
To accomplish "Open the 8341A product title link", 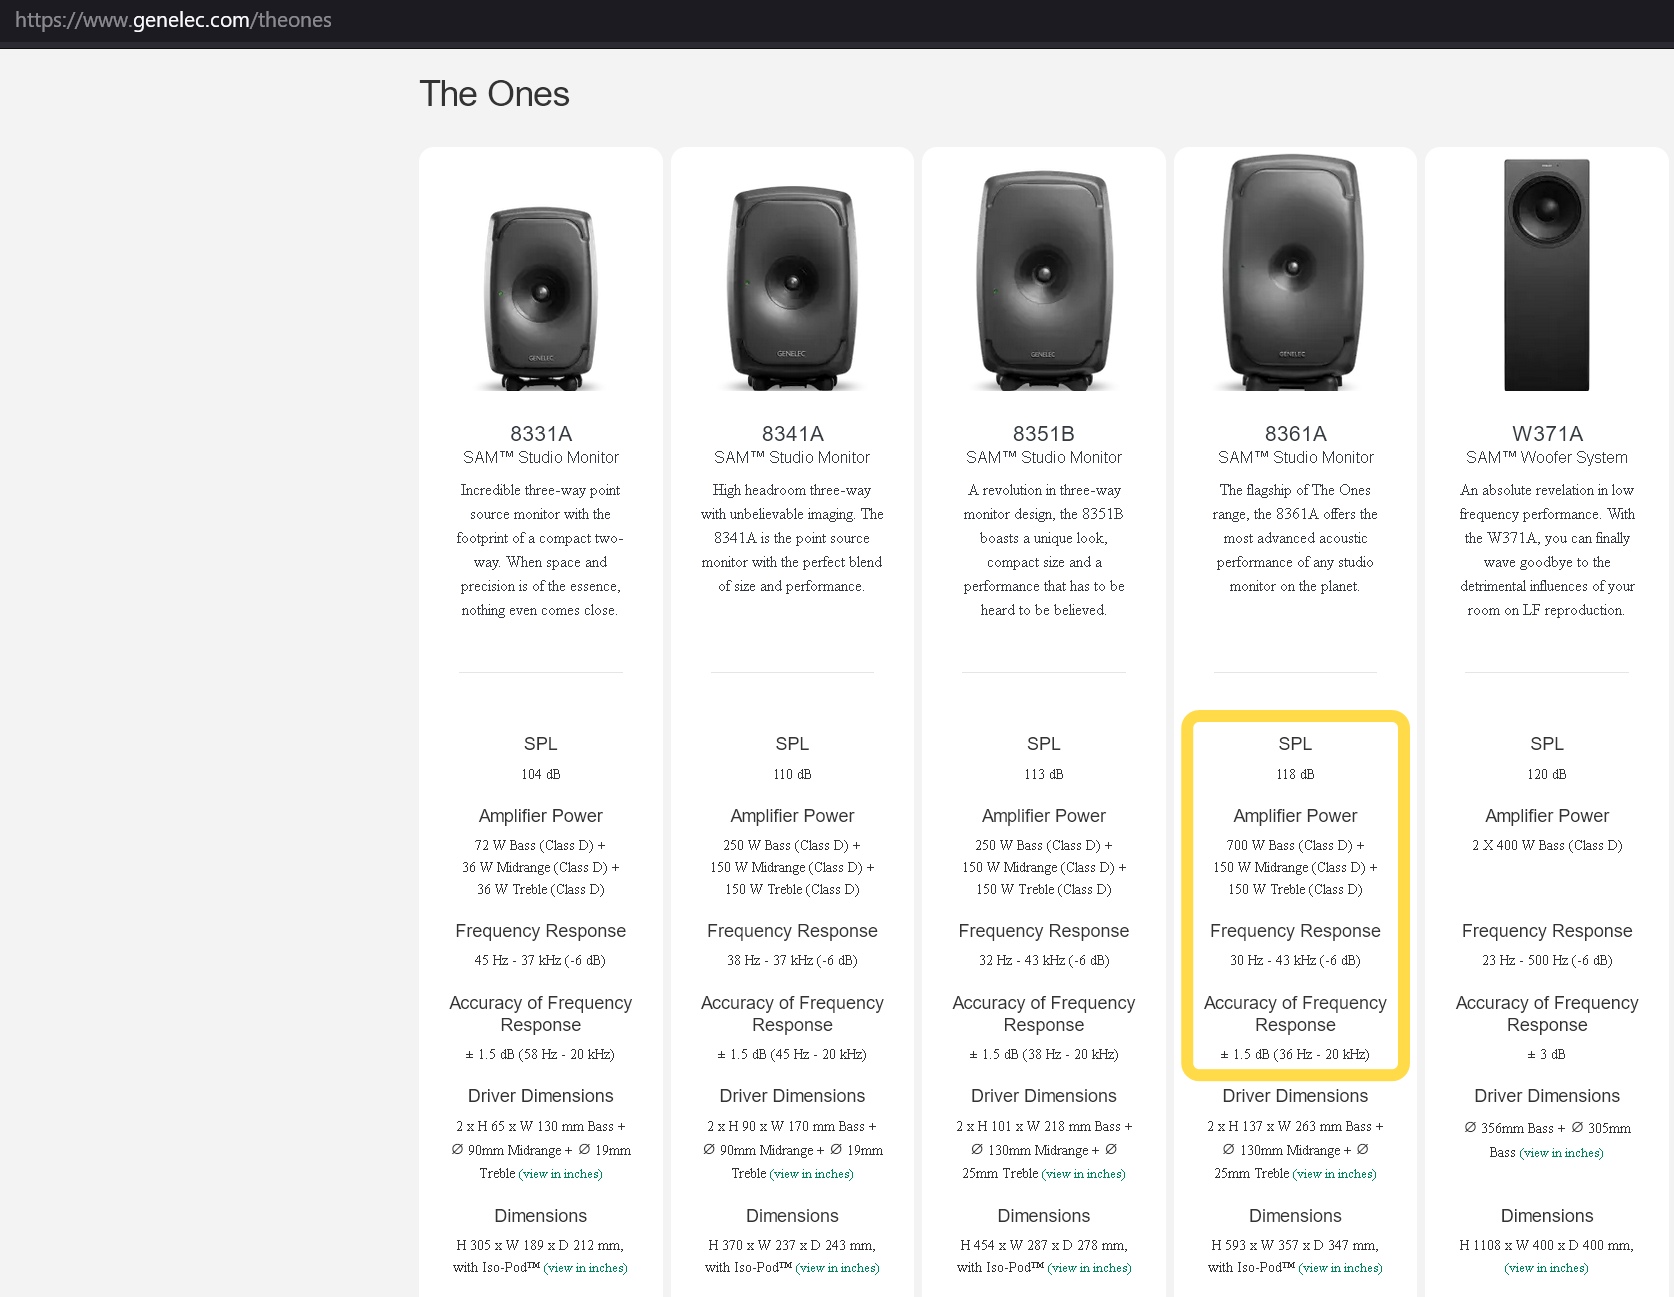I will [792, 434].
